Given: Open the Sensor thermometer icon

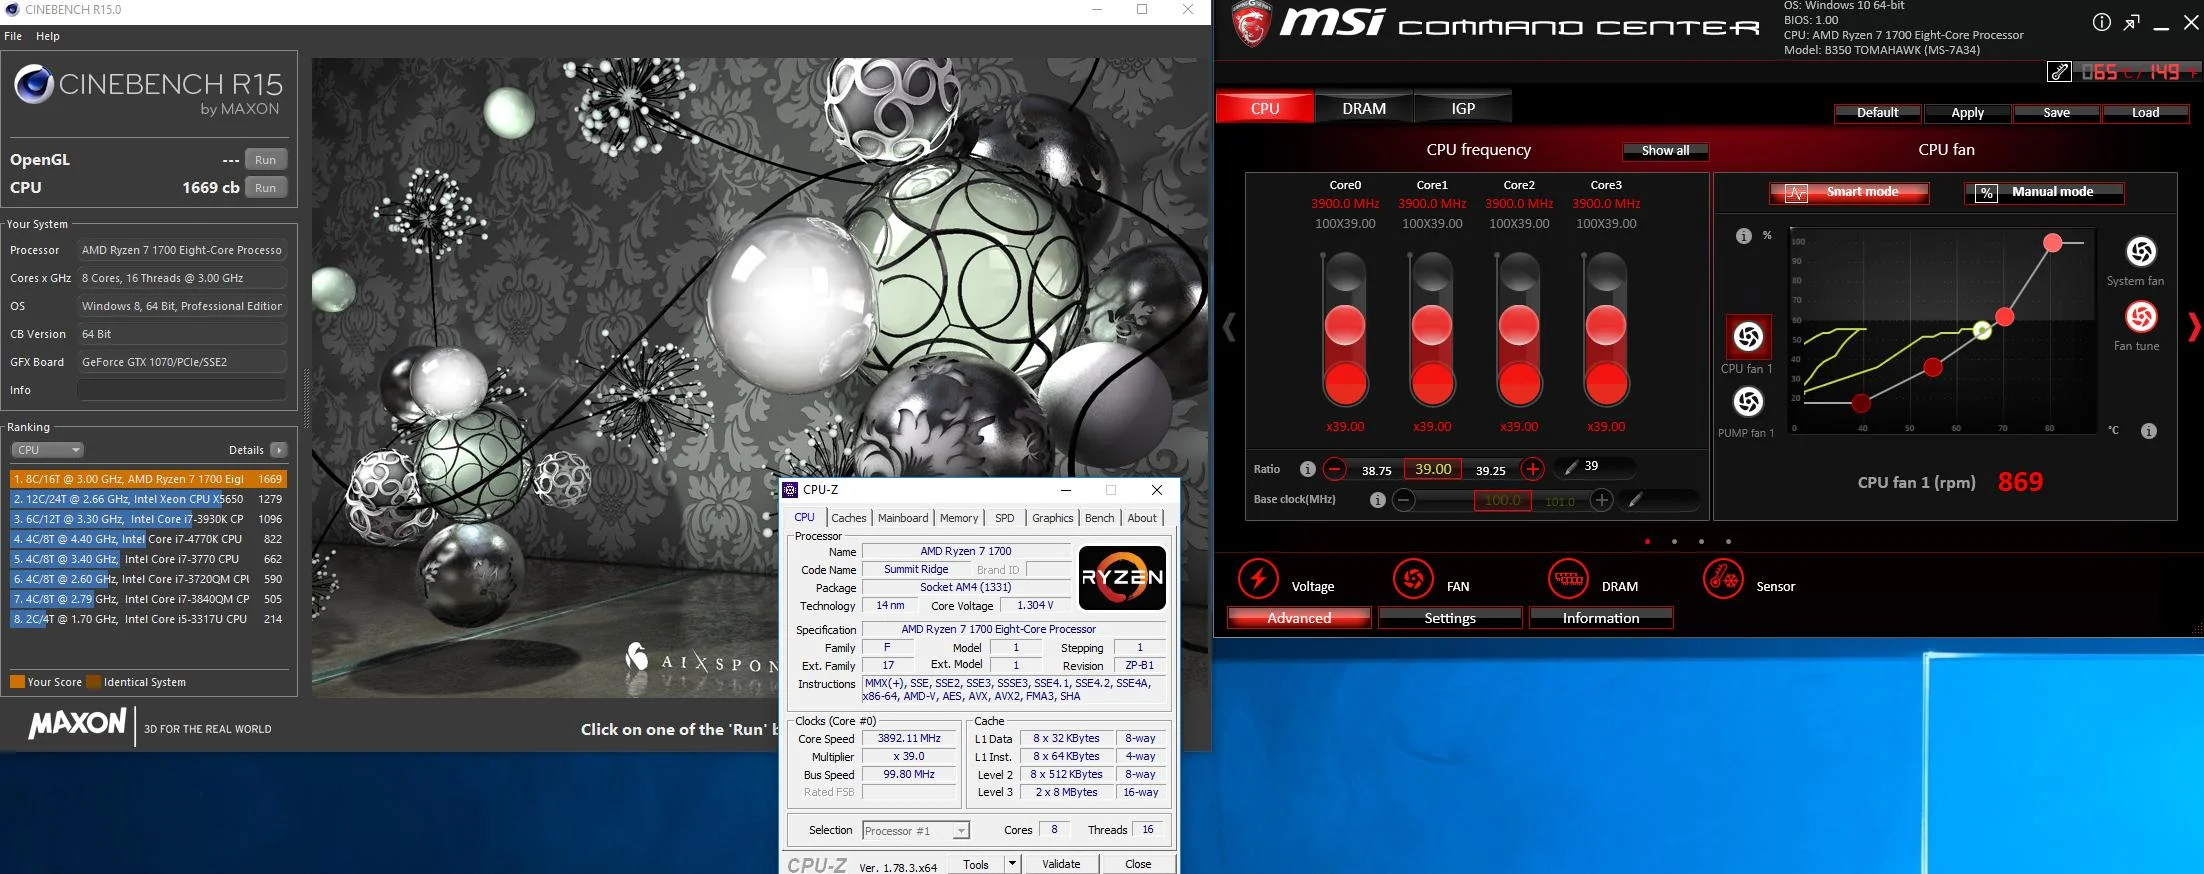Looking at the screenshot, I should point(1723,578).
